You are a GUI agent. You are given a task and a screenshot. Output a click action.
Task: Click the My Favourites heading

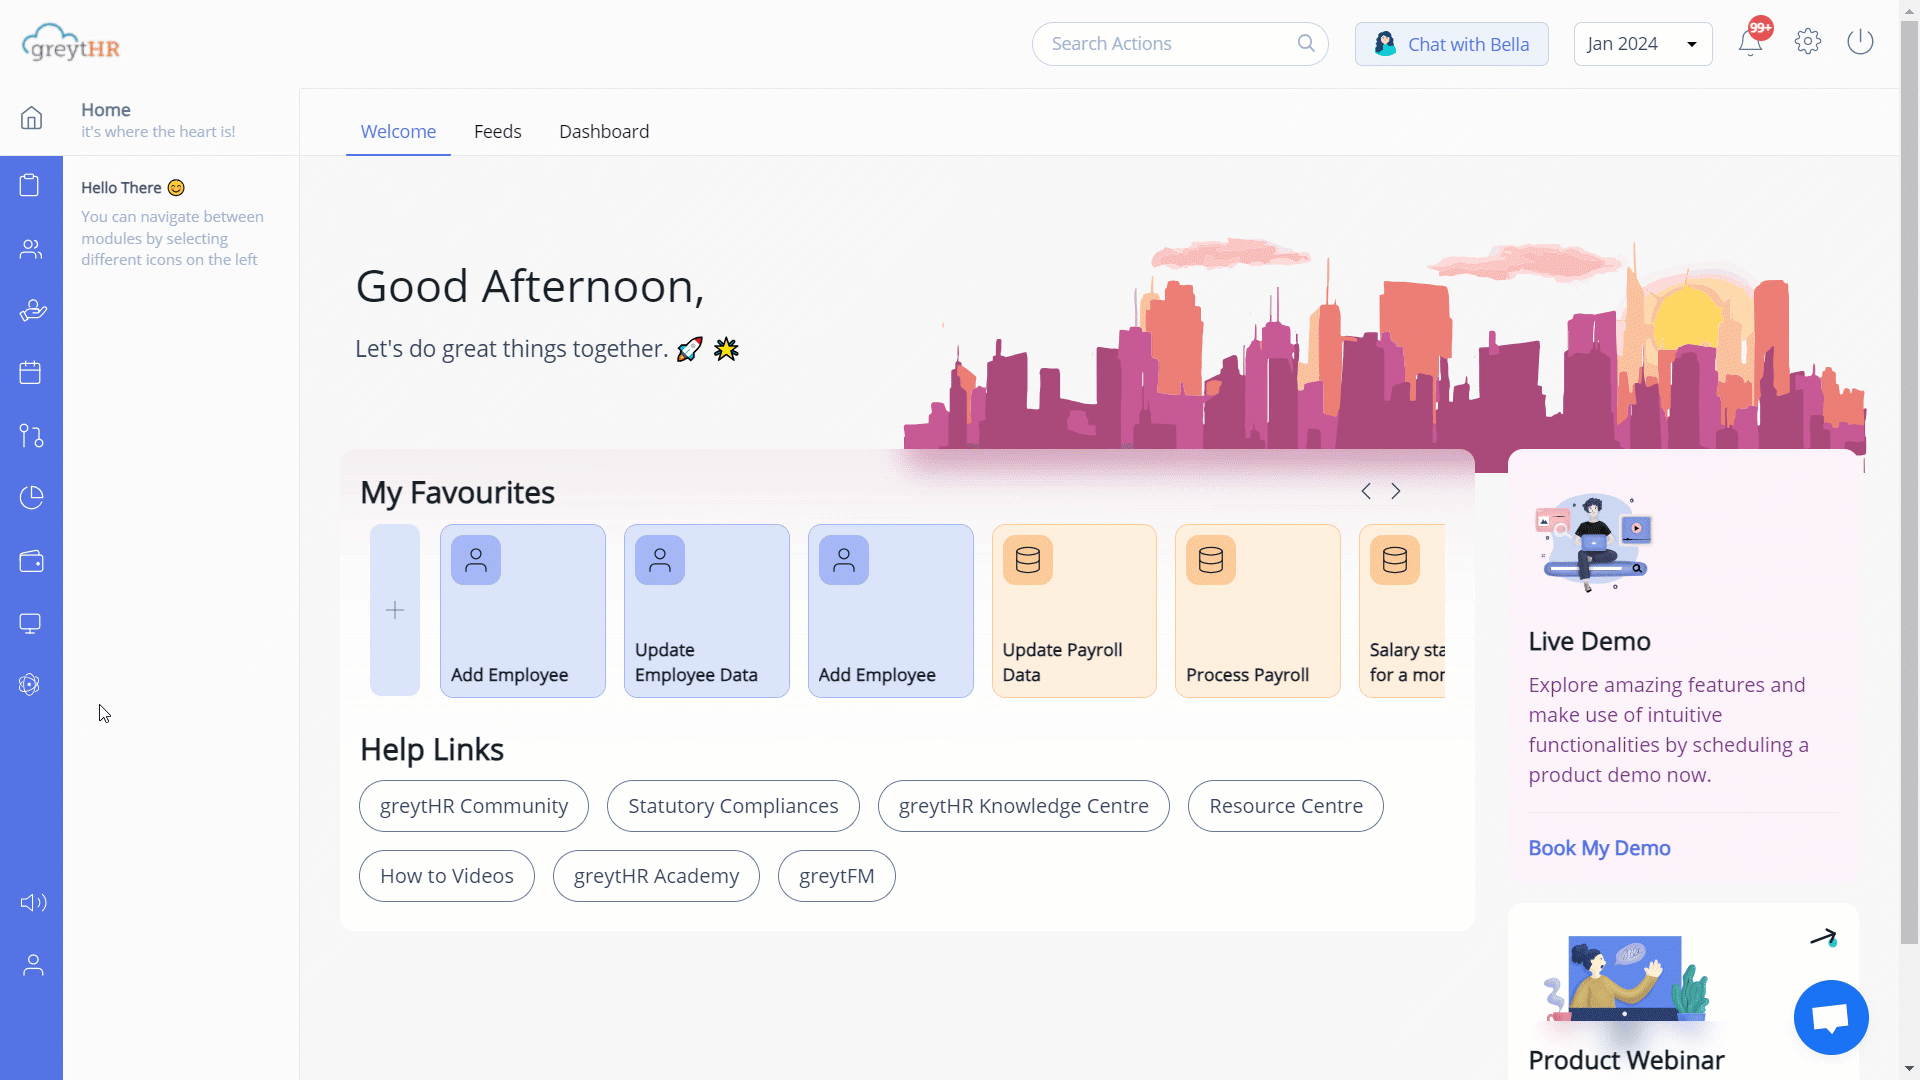tap(457, 493)
